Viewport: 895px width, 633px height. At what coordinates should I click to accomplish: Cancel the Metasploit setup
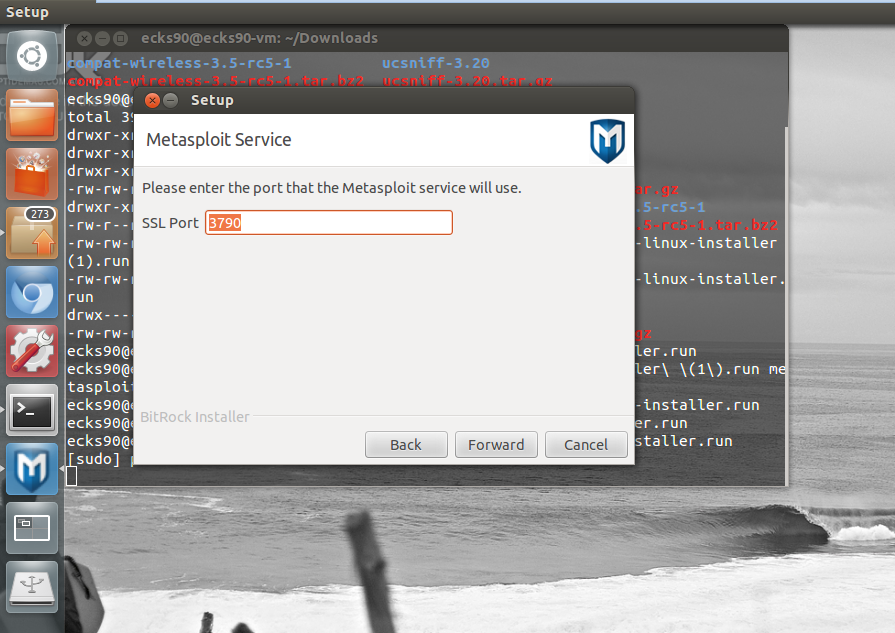tap(586, 445)
